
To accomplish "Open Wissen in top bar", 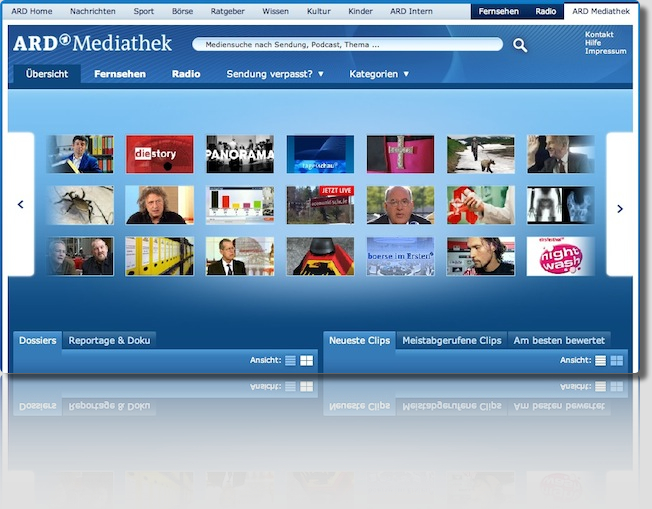I will click(275, 11).
